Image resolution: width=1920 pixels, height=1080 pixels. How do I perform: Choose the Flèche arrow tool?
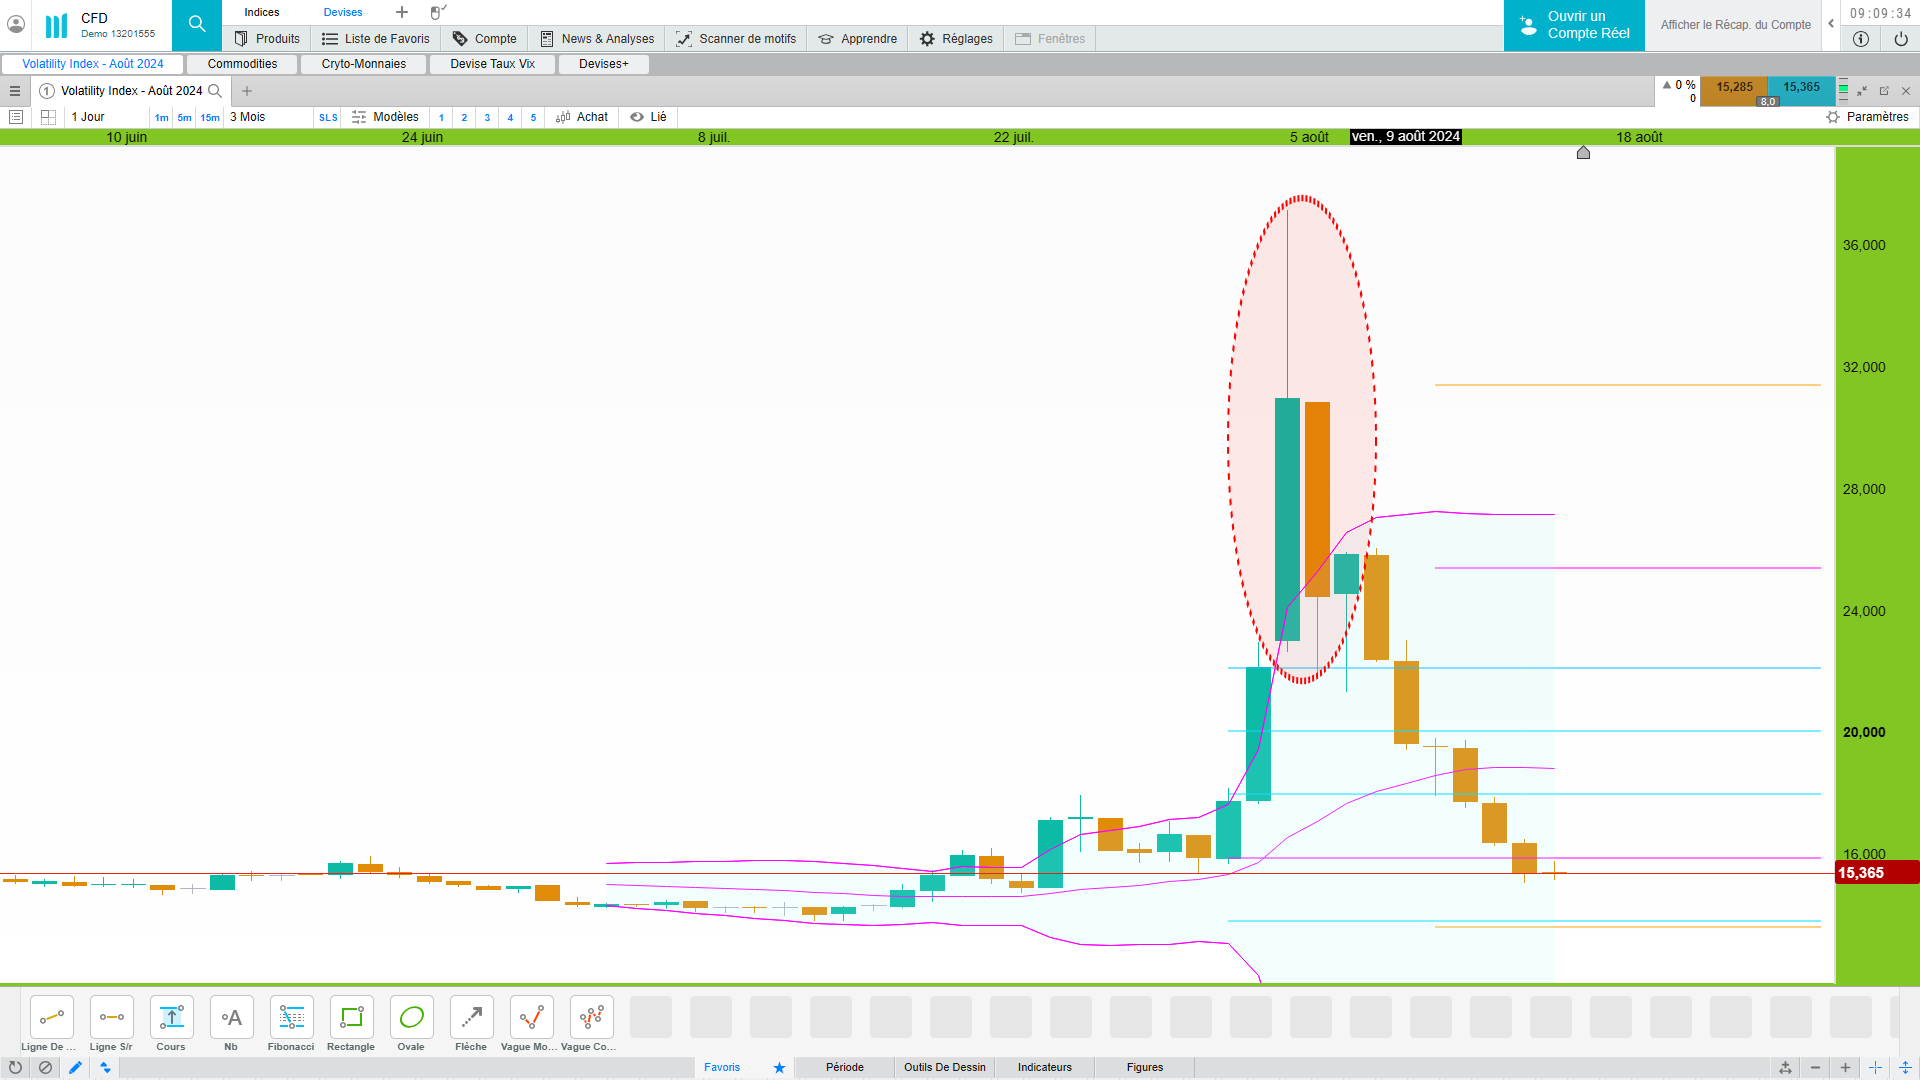pyautogui.click(x=471, y=1018)
